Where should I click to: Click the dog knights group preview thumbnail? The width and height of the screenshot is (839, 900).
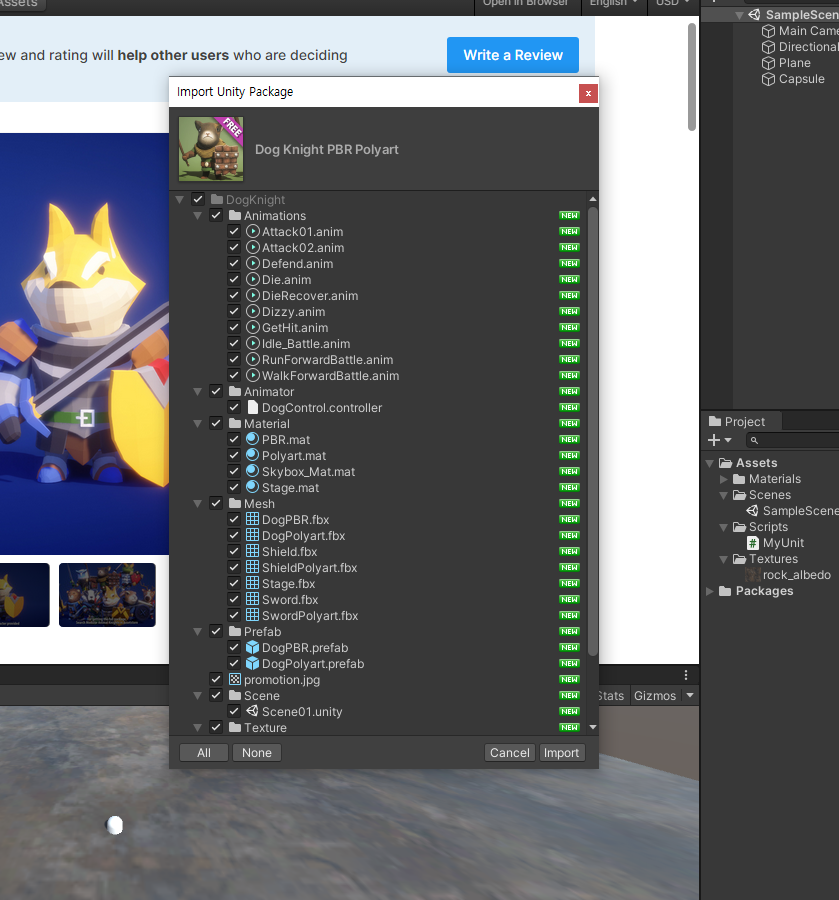(107, 595)
